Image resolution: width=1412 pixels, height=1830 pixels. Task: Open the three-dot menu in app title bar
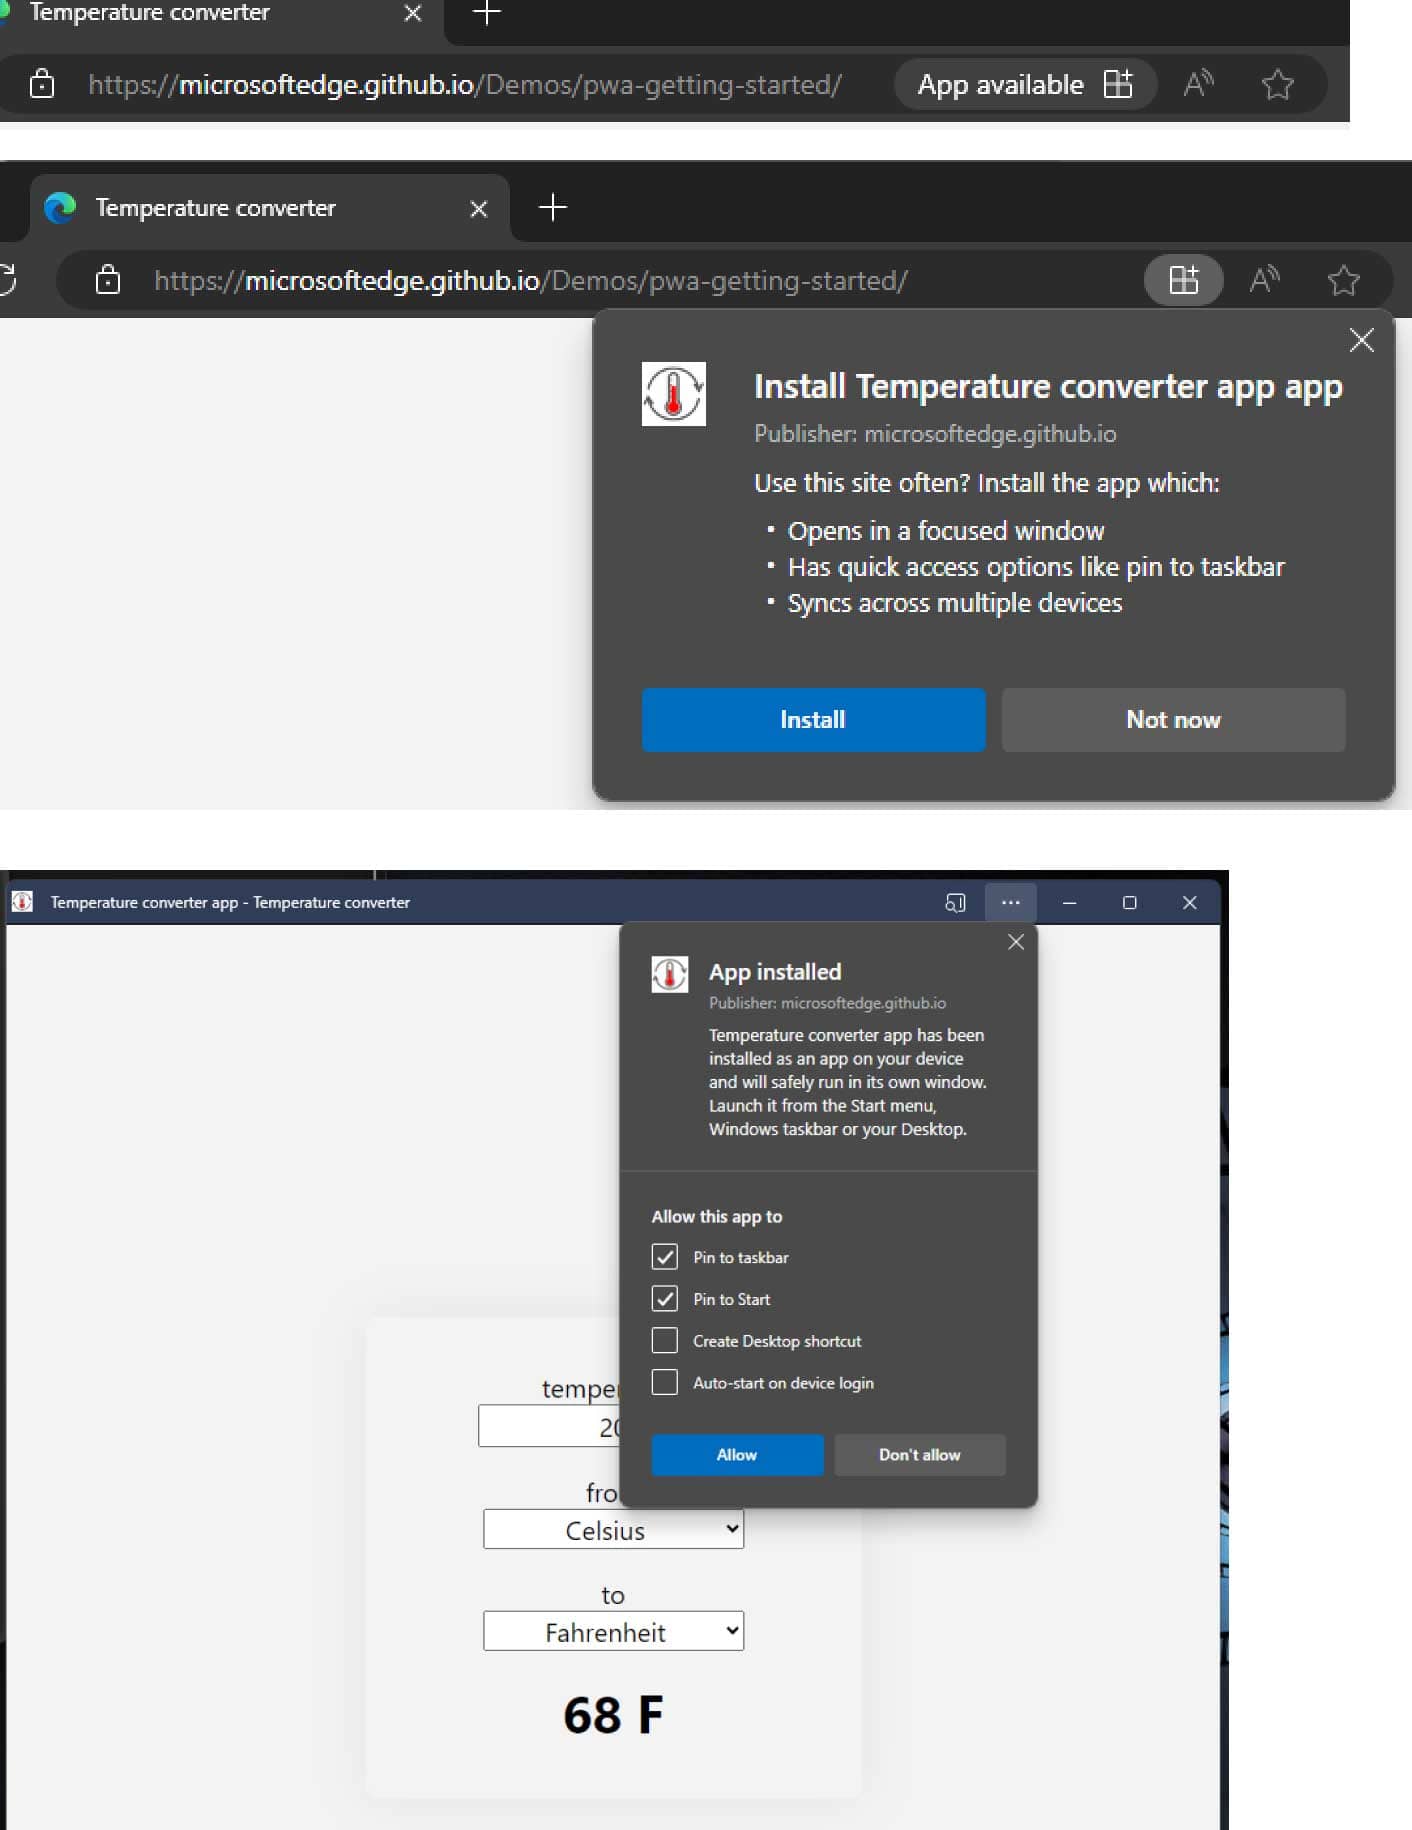pyautogui.click(x=1010, y=902)
